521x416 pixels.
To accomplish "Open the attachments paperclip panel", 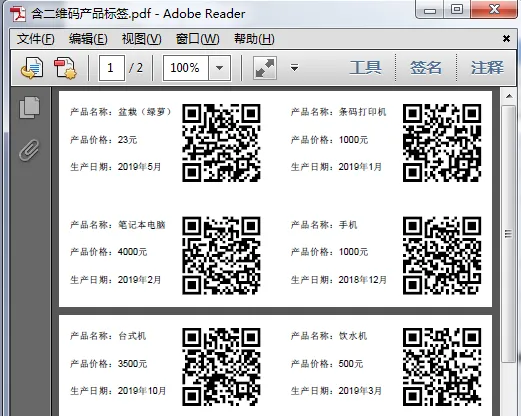I will [29, 150].
